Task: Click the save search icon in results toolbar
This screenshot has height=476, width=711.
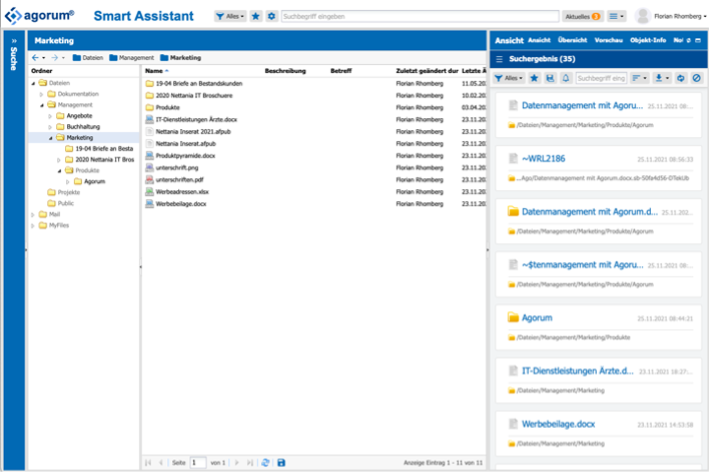Action: pos(550,78)
